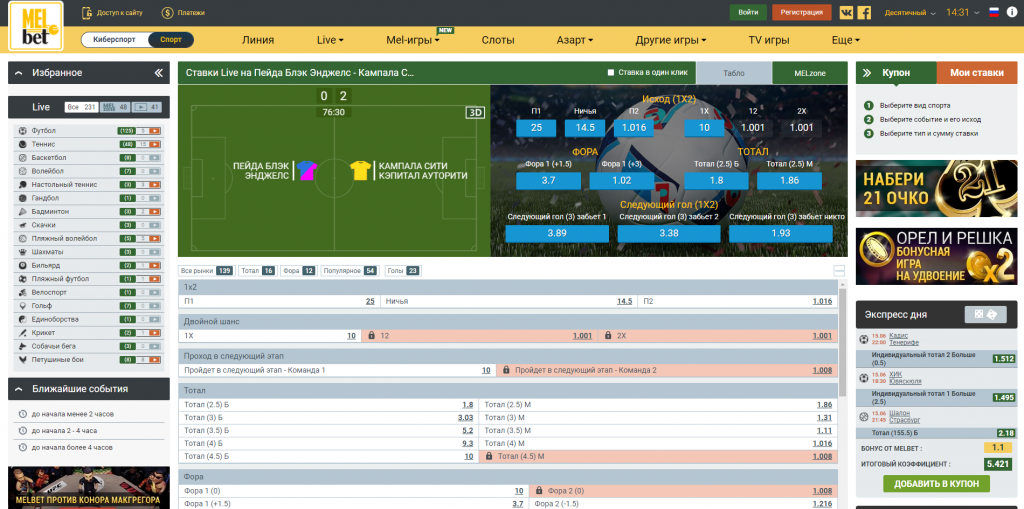Image resolution: width=1024 pixels, height=509 pixels.
Task: Open the MELbet logo home link
Action: point(36,26)
